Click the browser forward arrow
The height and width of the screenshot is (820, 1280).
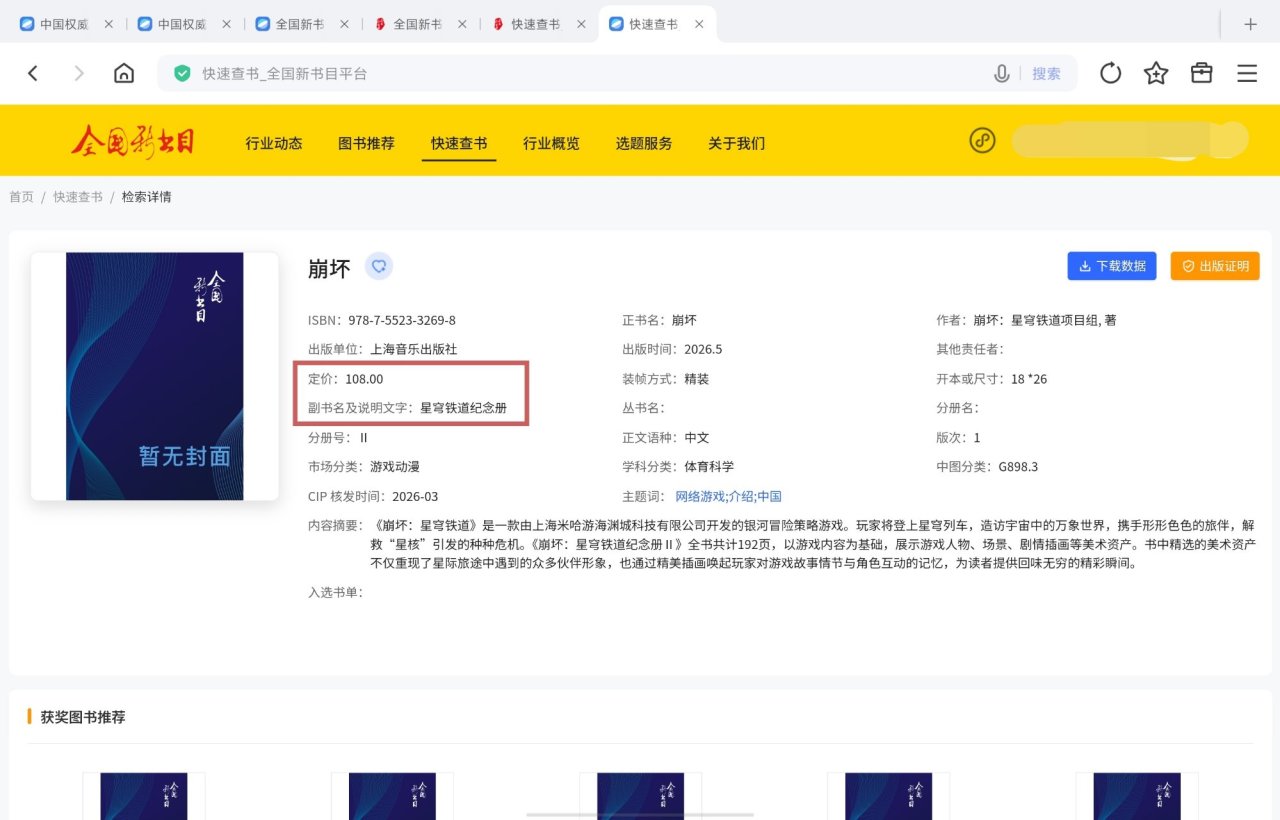79,73
